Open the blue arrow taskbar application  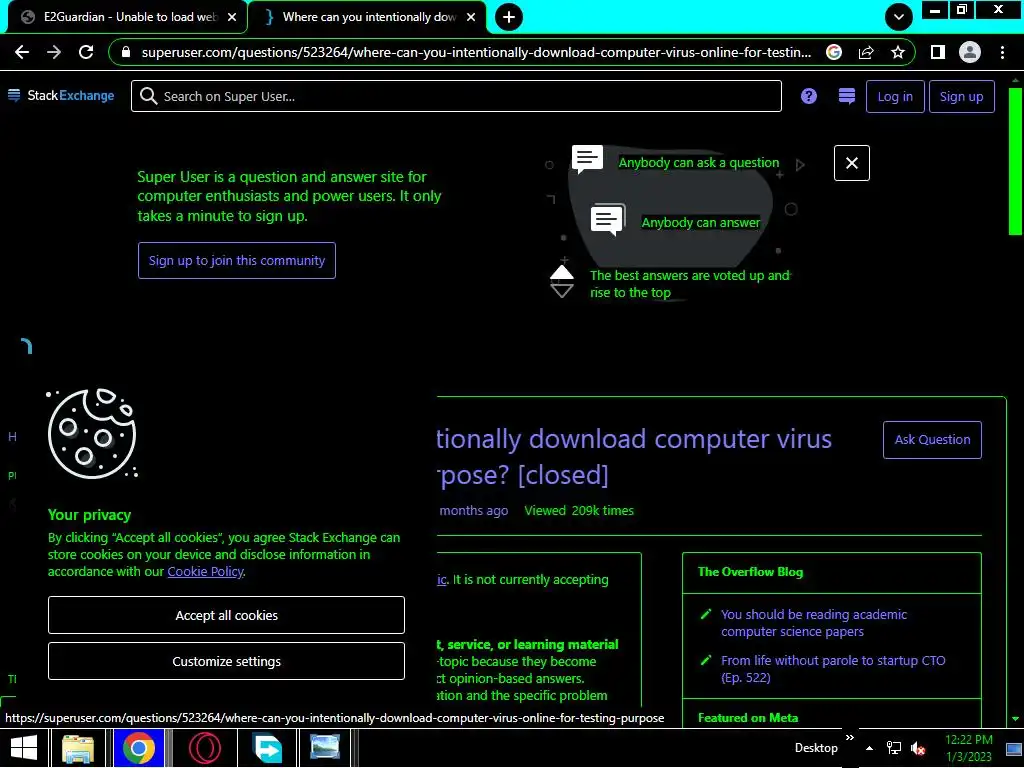pos(266,748)
